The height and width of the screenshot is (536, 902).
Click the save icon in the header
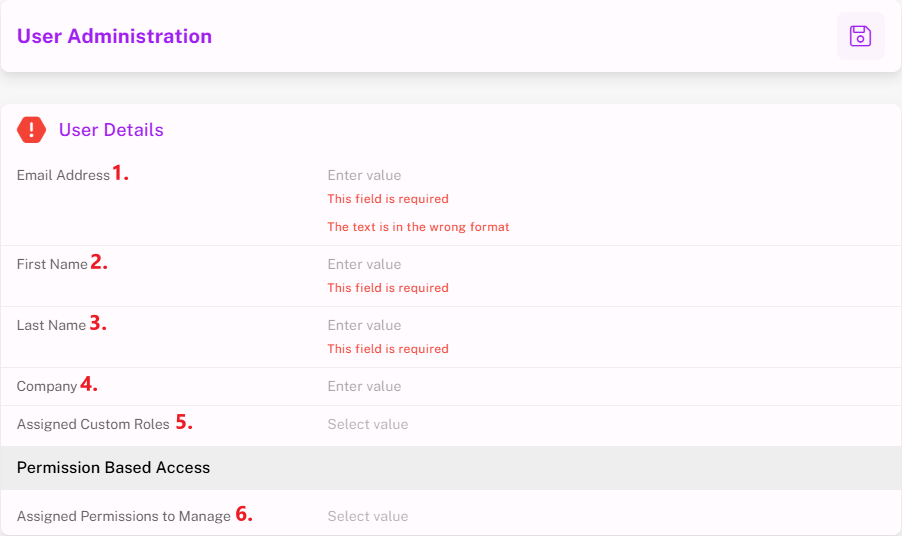[860, 36]
